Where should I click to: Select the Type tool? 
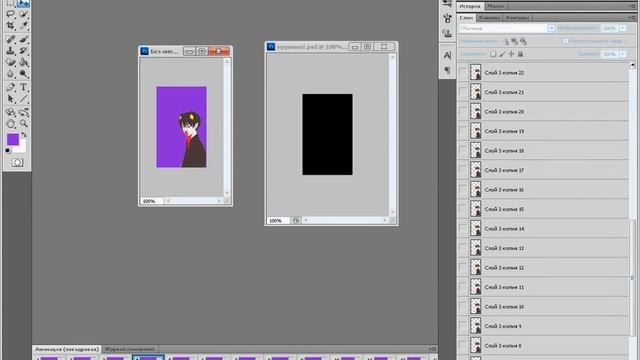pos(23,87)
